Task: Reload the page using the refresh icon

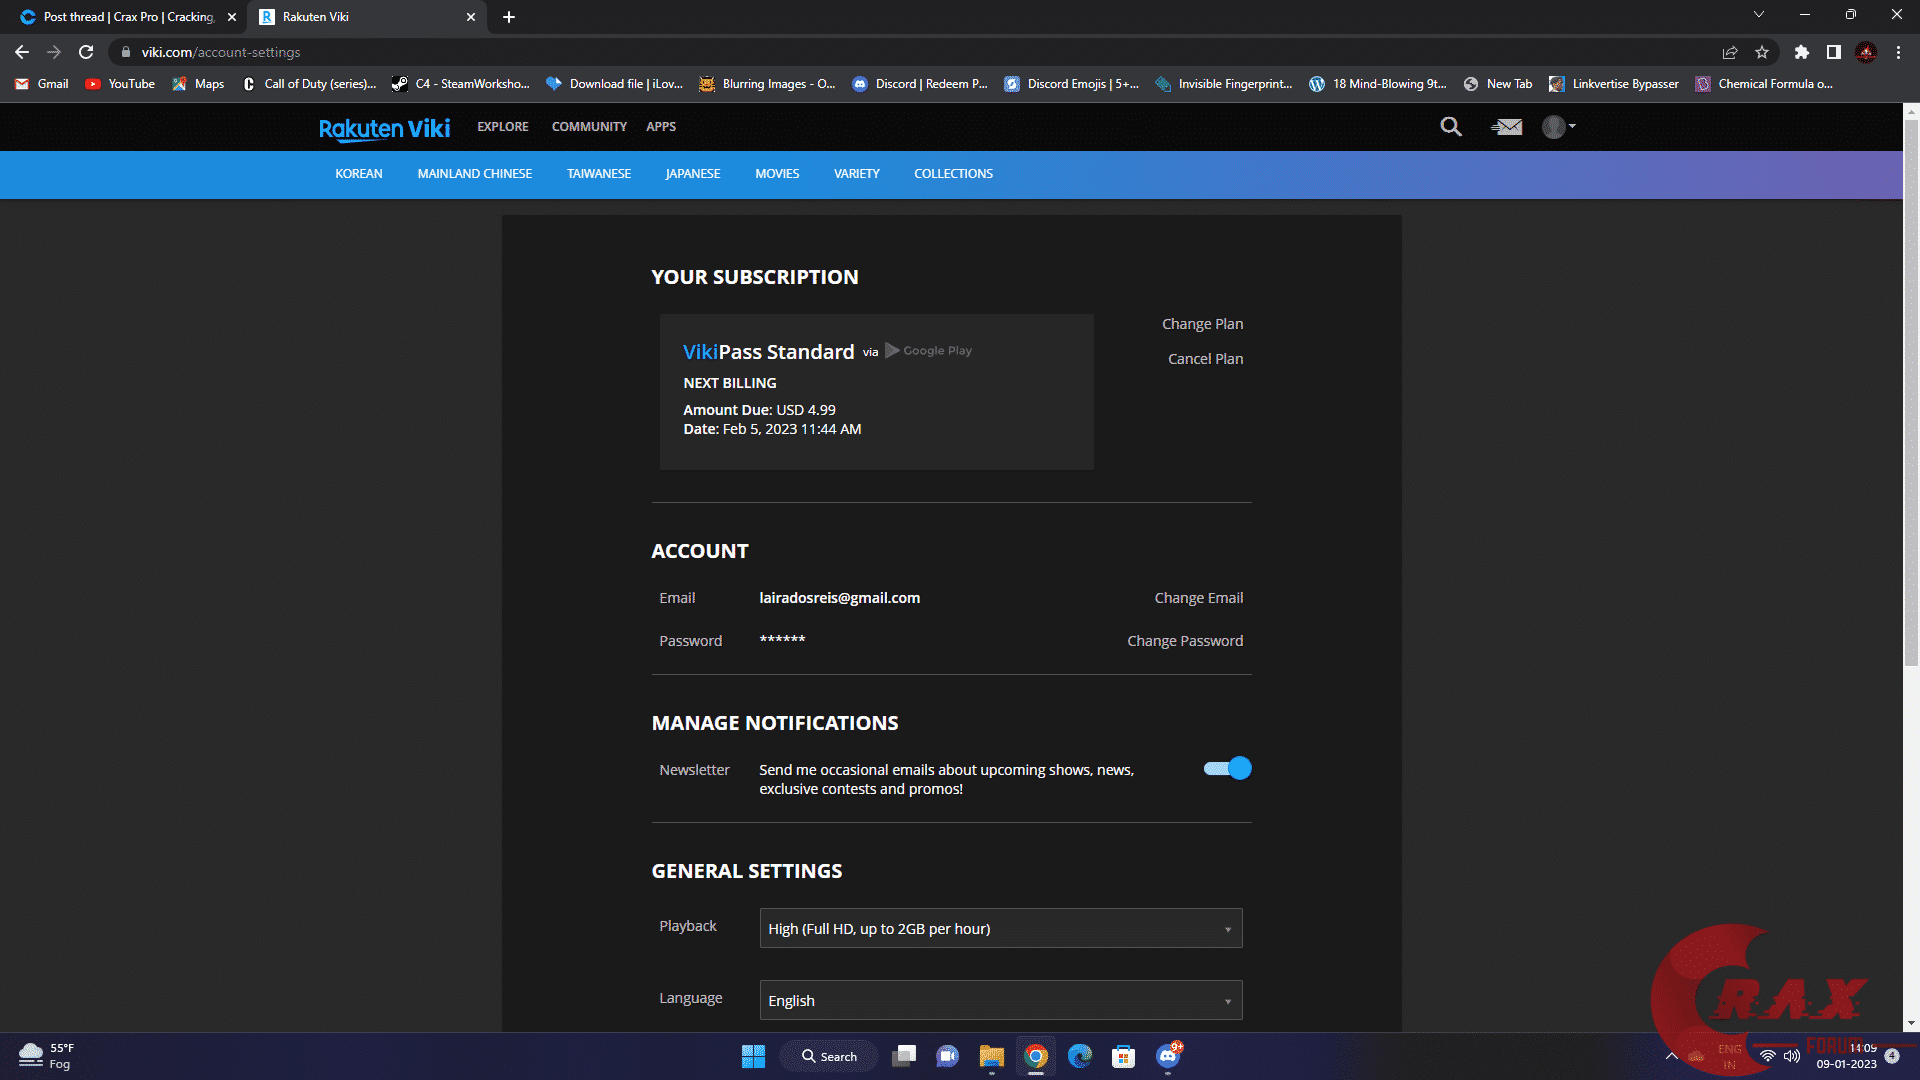Action: pyautogui.click(x=84, y=52)
